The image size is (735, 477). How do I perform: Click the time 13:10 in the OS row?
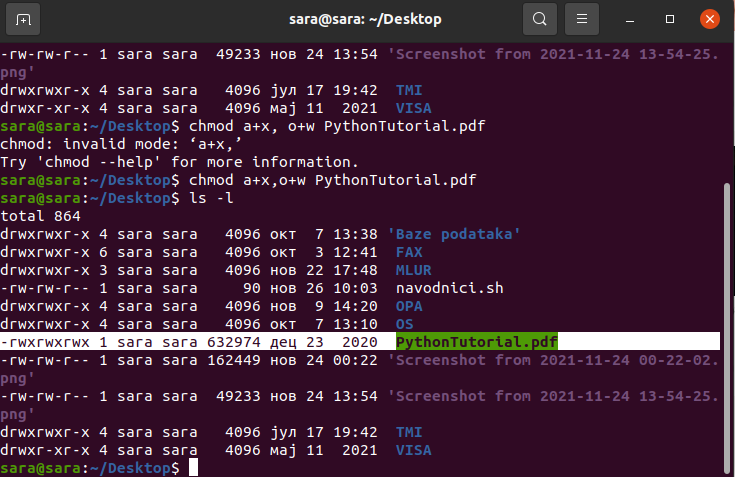tap(355, 324)
